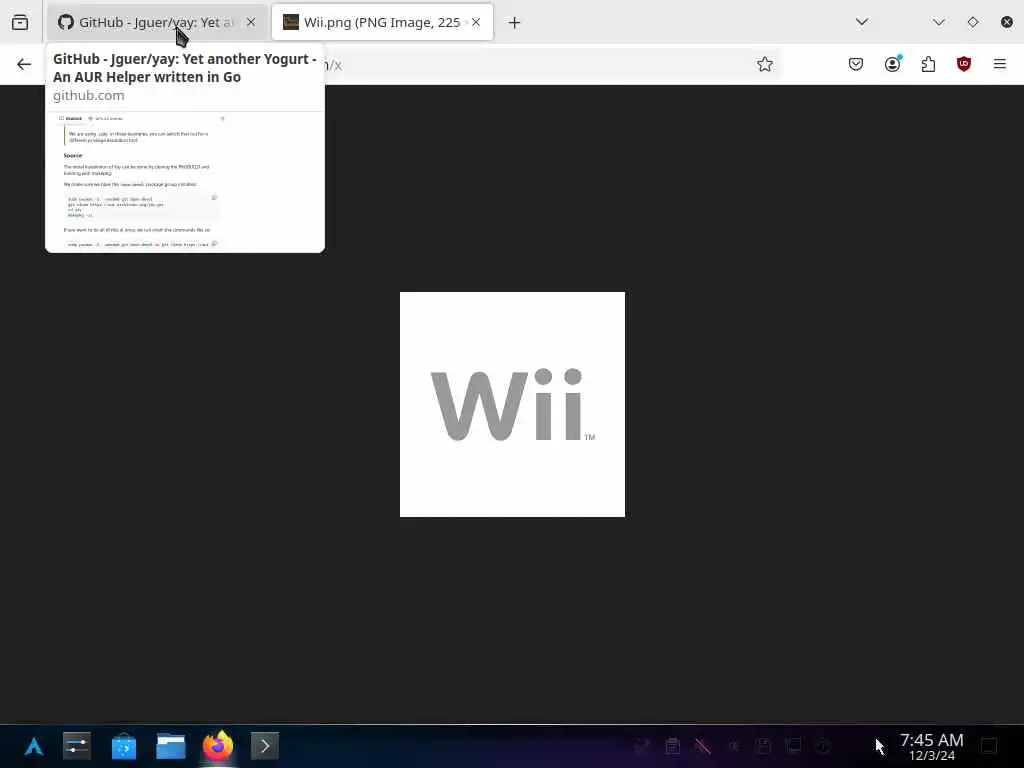The image size is (1024, 768).
Task: Open the 7:45 AM clock calendar
Action: click(932, 746)
